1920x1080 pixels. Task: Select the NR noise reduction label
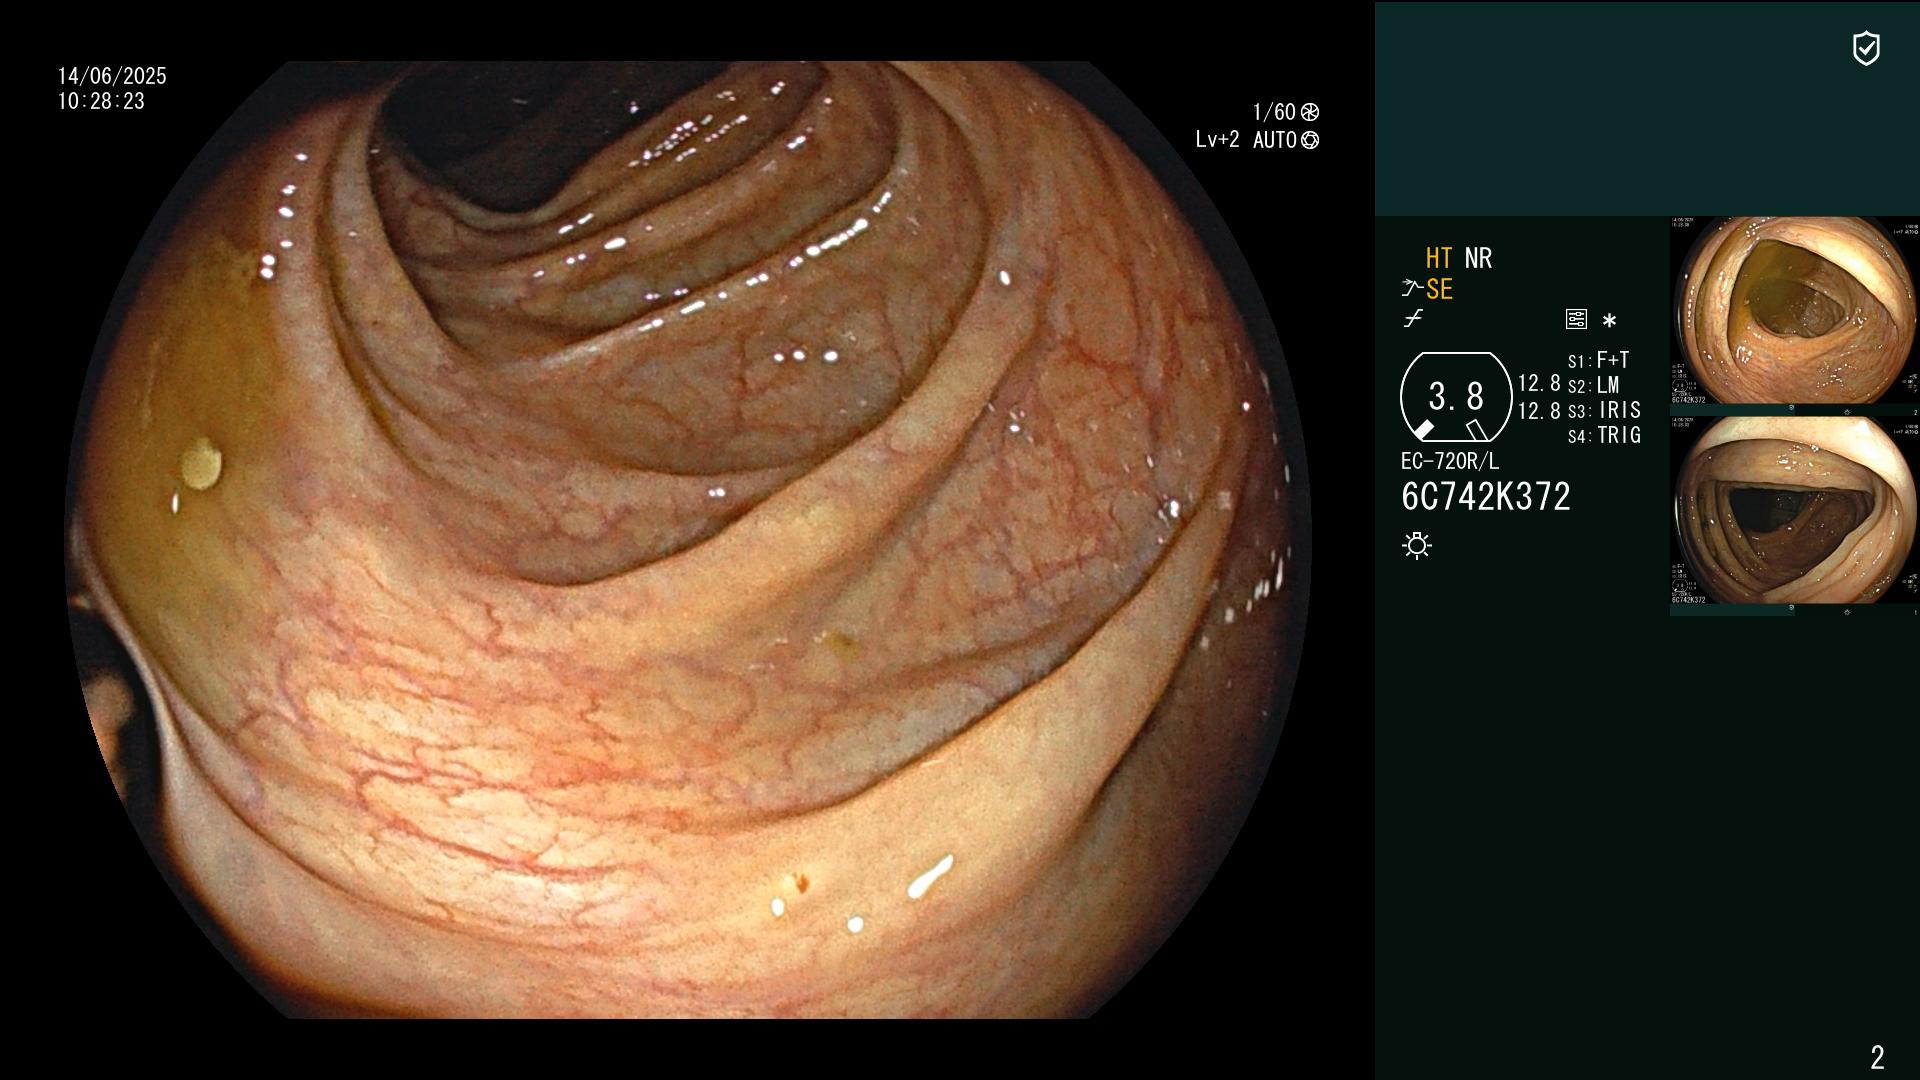click(1478, 258)
